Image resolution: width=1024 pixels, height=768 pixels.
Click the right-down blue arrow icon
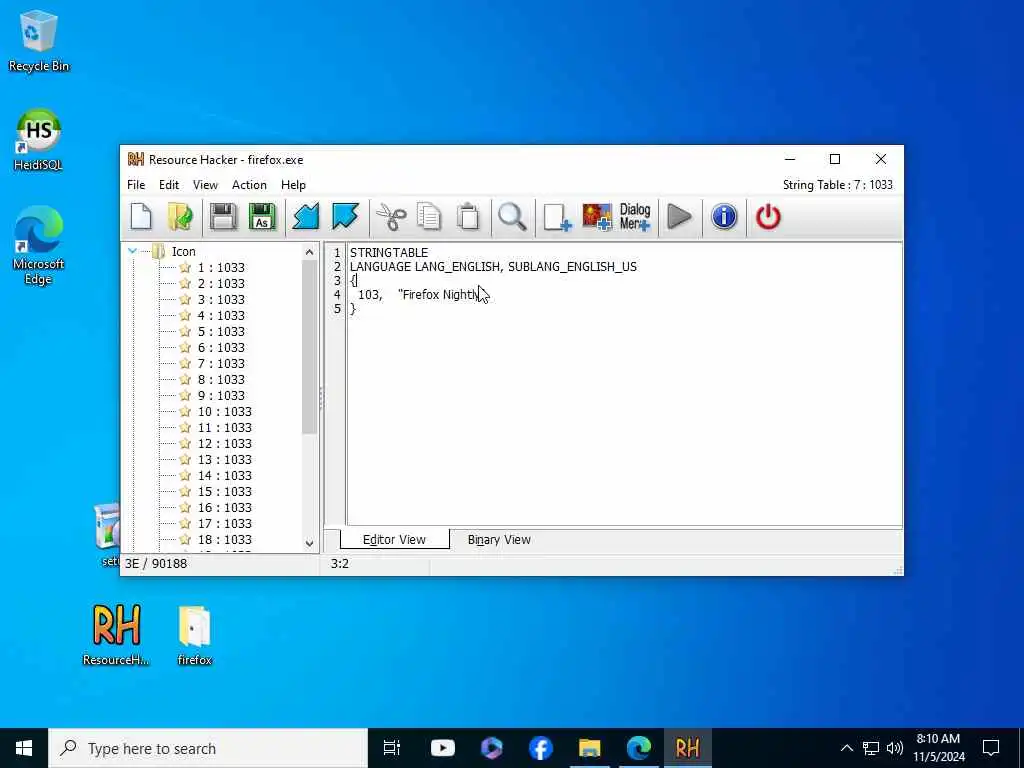(345, 217)
